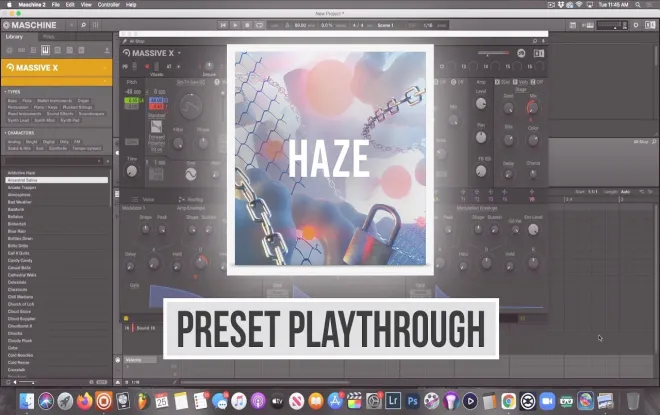
Task: Select the Chill Marilana preset
Action: click(20, 297)
